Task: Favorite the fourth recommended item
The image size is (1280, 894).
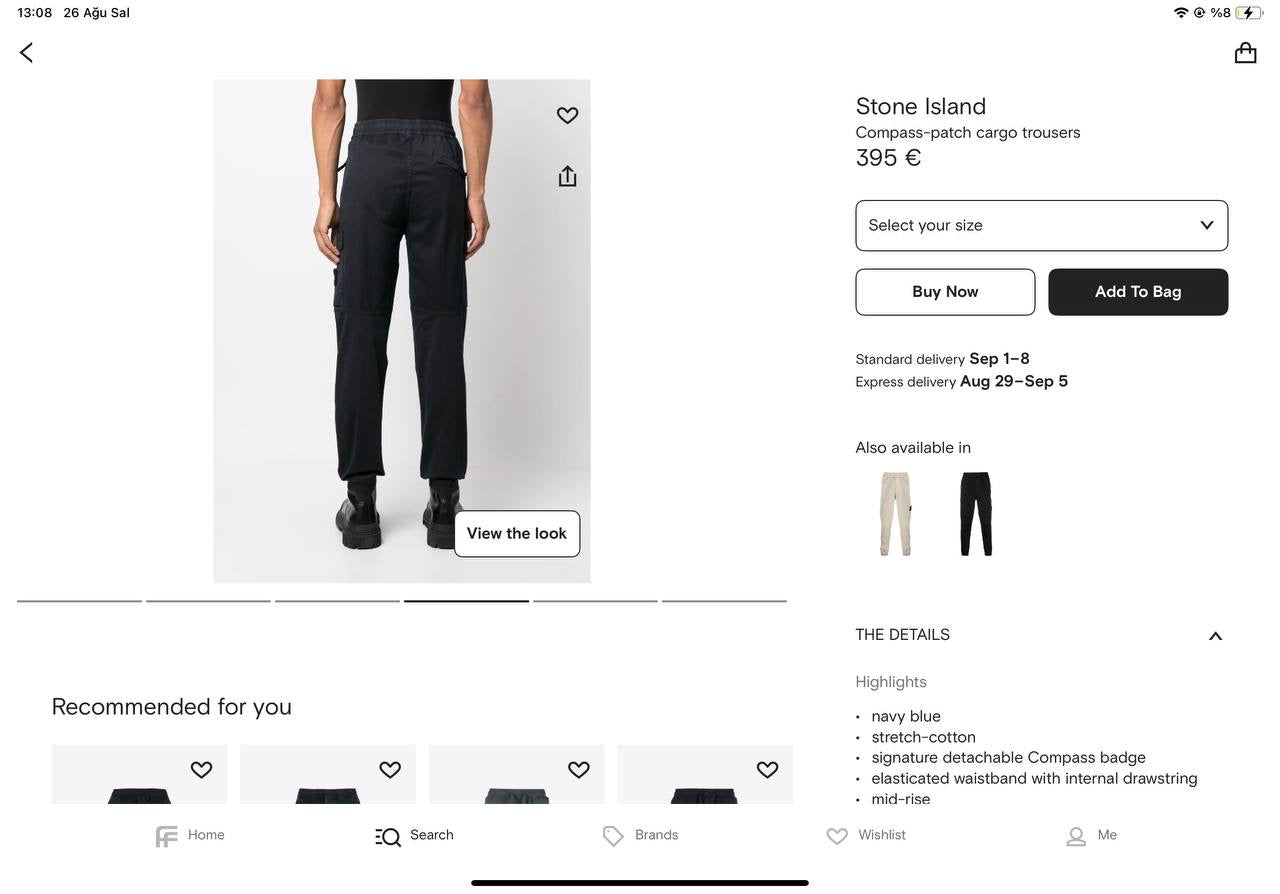Action: point(767,770)
